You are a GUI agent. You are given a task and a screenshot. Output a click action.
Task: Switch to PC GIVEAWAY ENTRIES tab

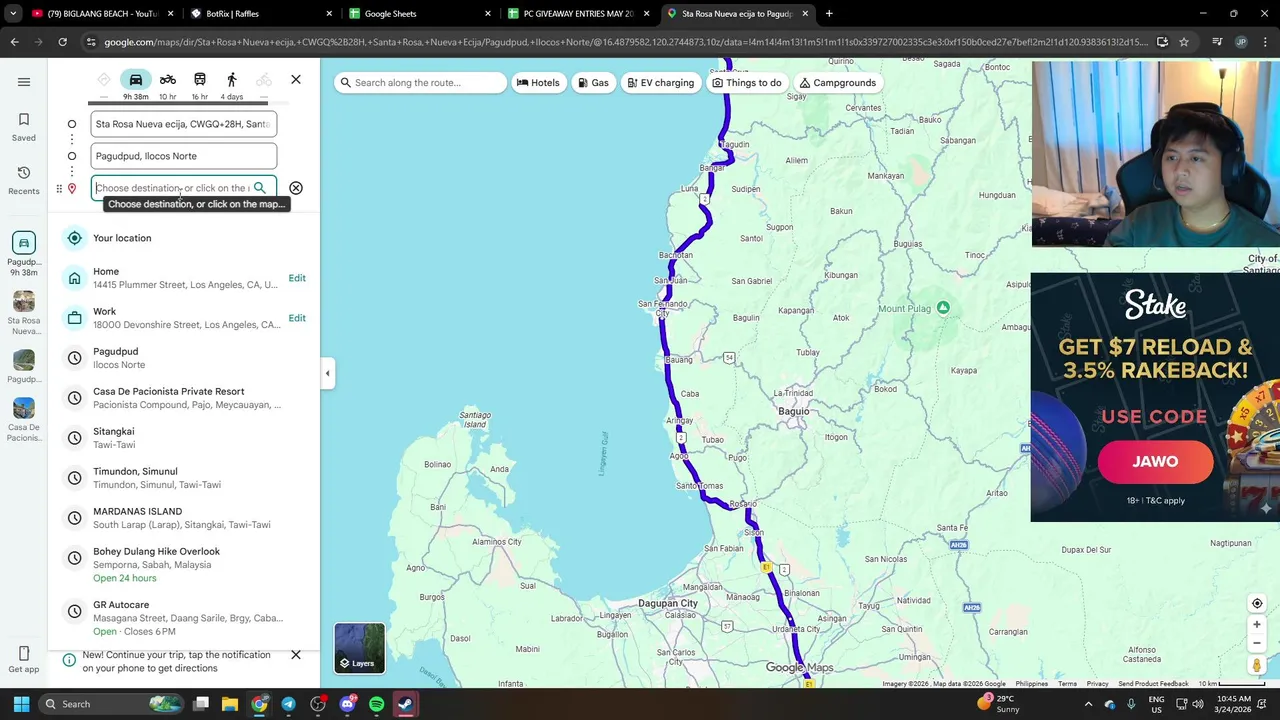point(578,14)
